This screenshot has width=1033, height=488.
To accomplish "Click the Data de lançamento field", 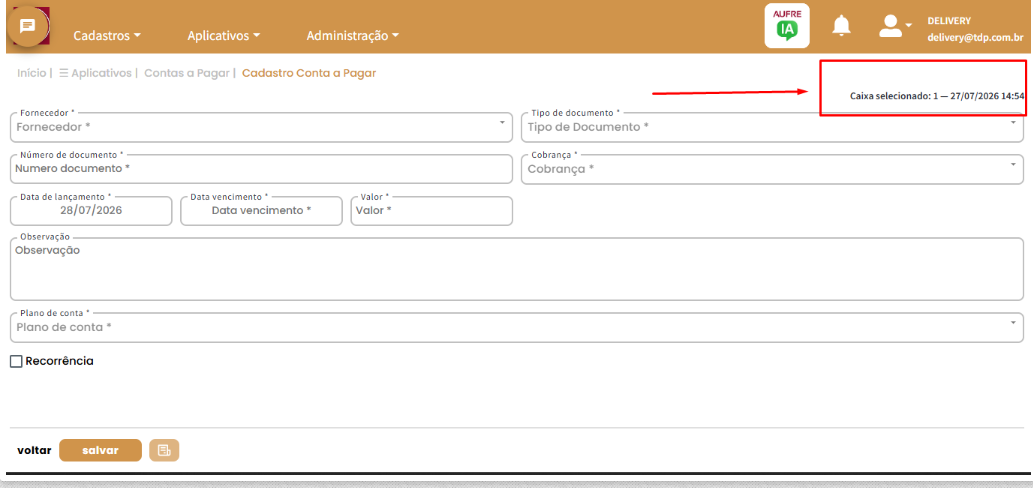I will 91,211.
